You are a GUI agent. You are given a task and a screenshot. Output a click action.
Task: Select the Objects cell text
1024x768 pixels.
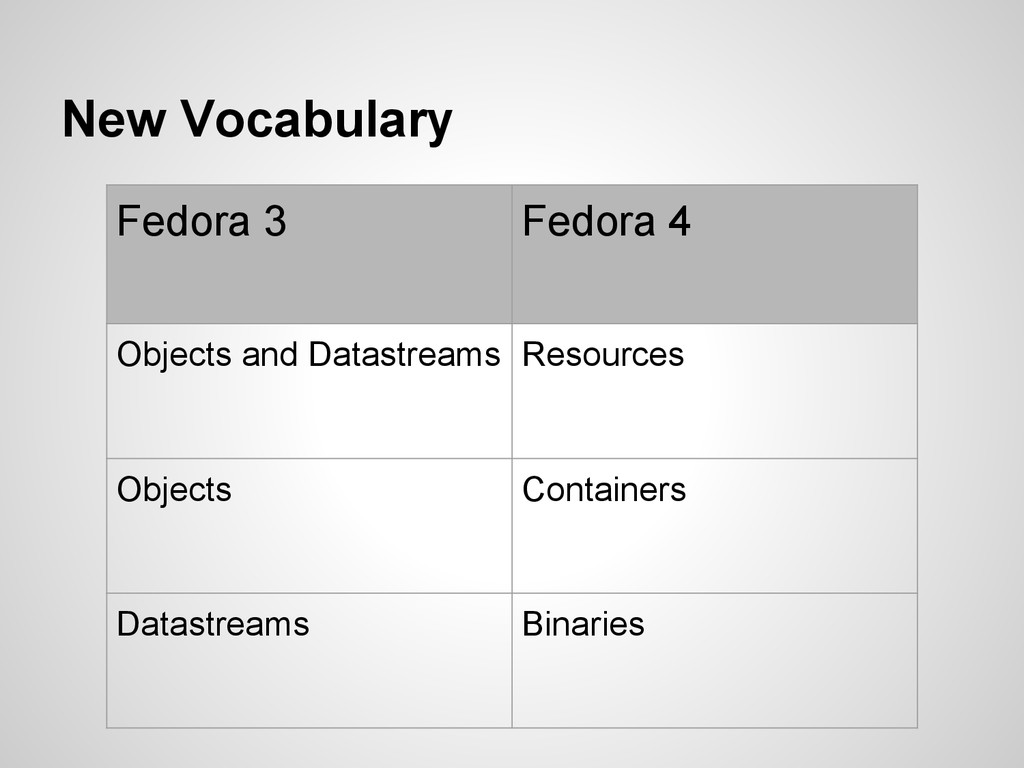(x=174, y=490)
